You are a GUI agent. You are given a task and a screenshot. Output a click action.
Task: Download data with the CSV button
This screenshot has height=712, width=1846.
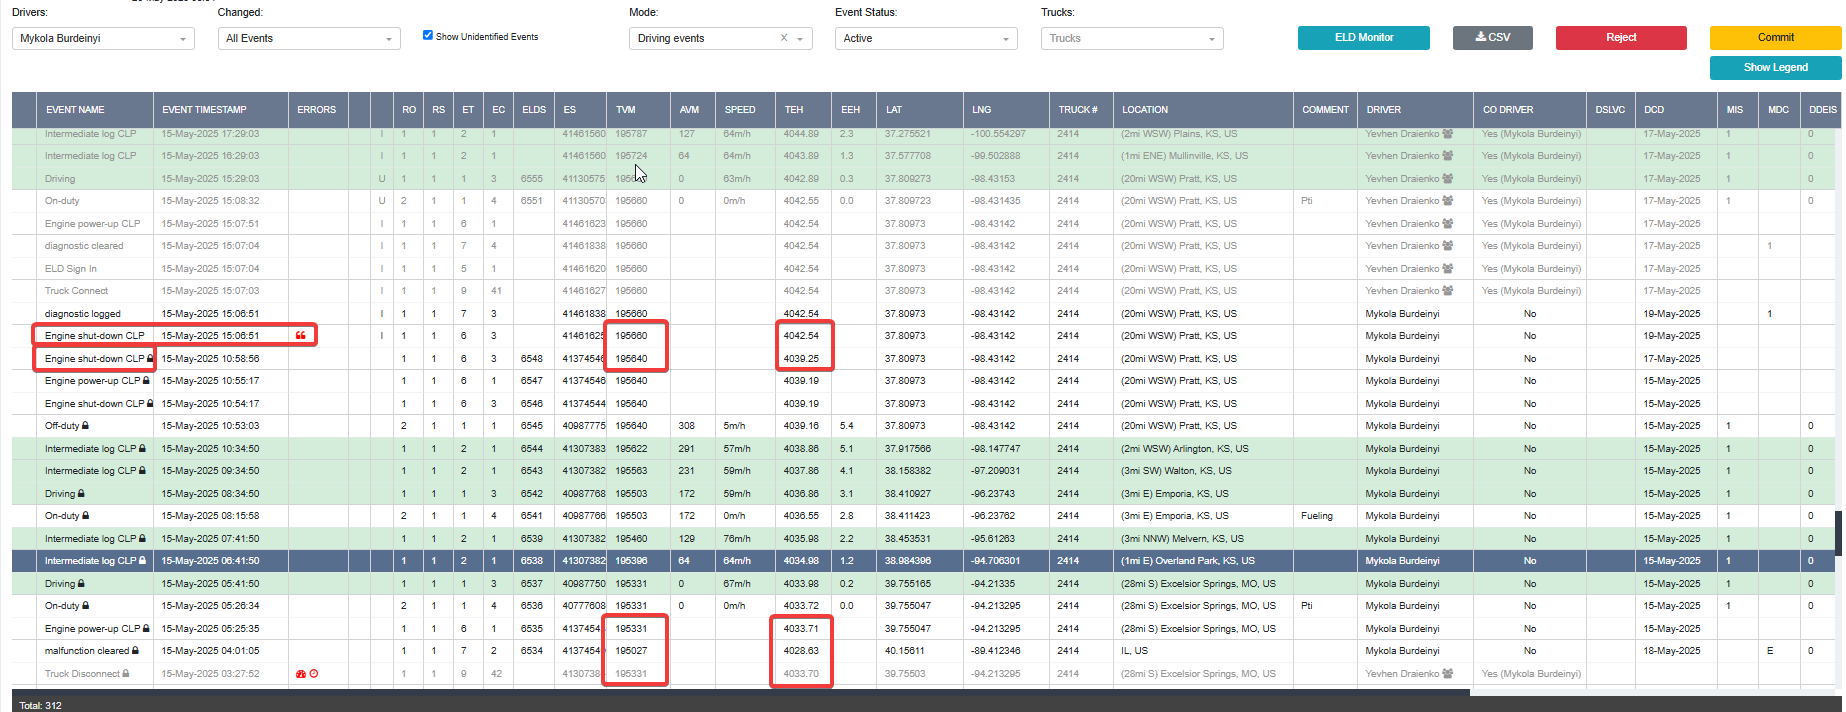coord(1493,38)
